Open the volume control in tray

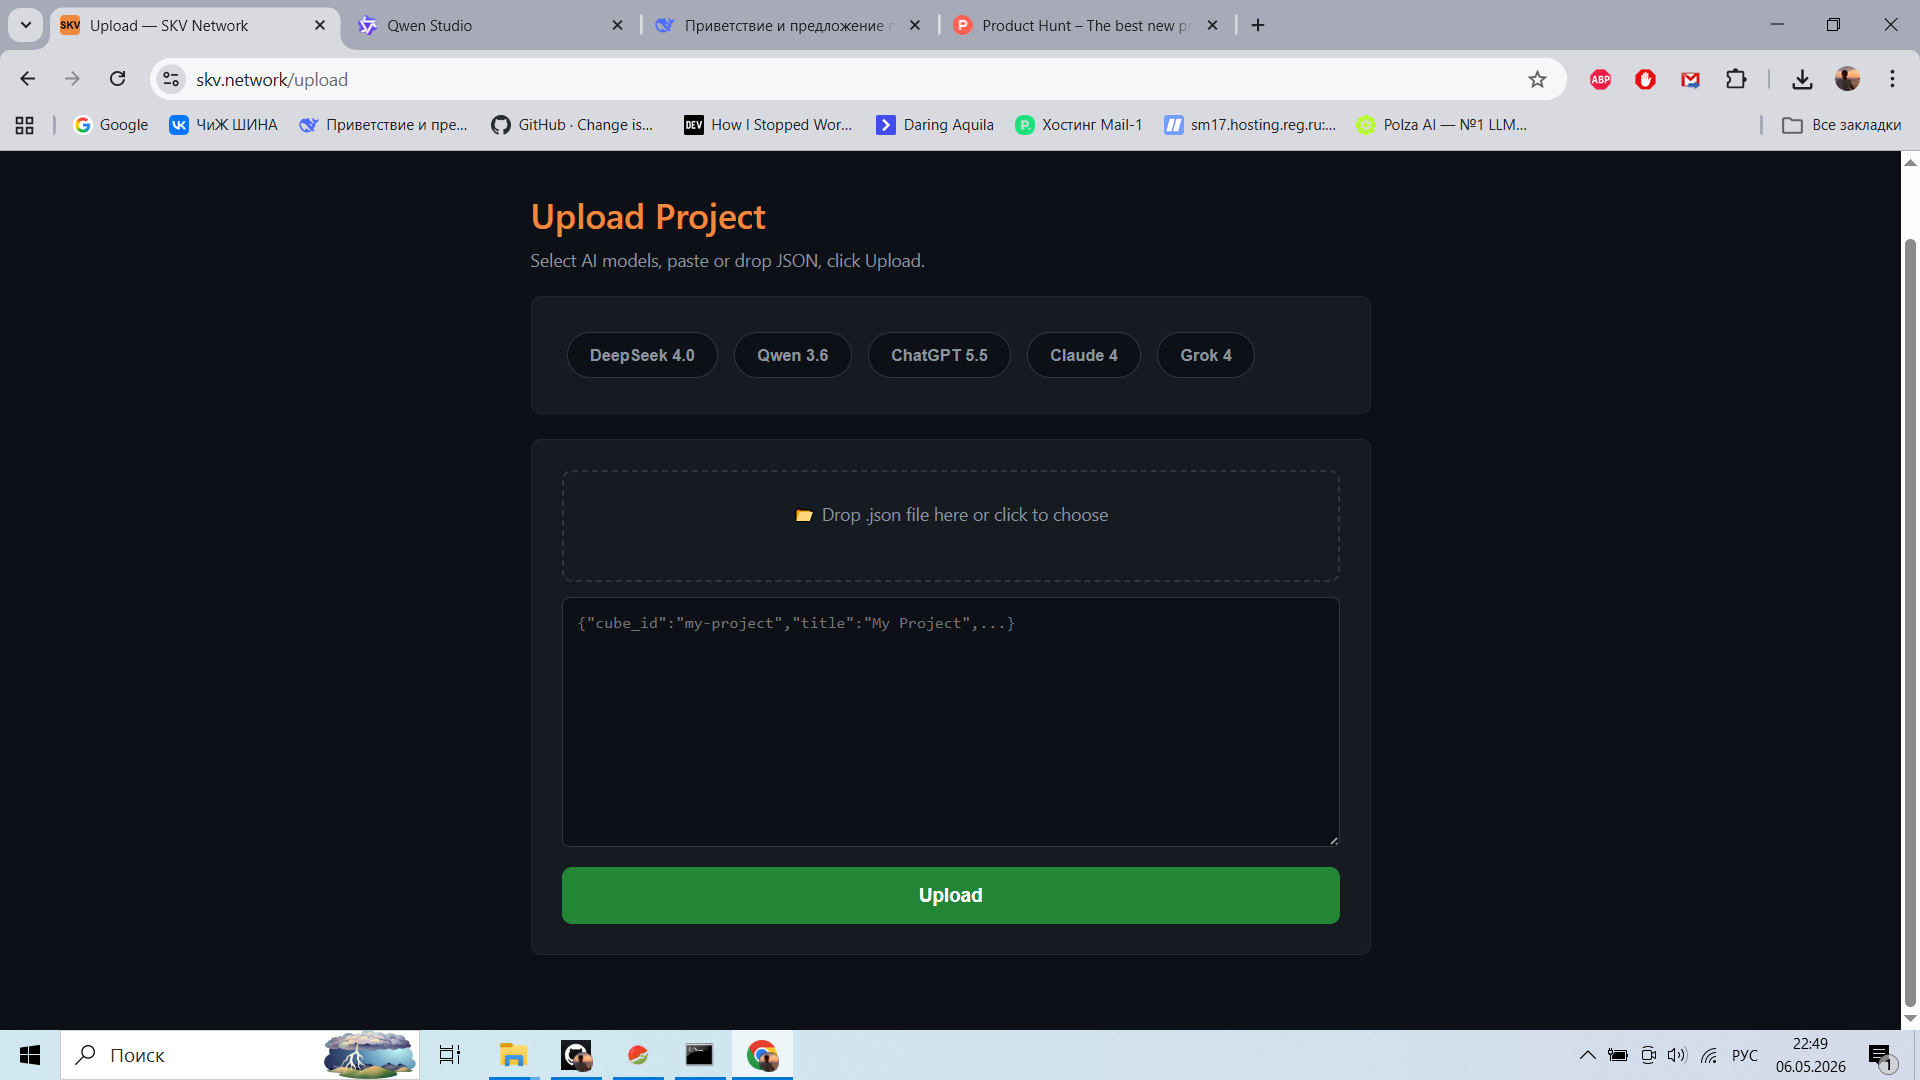tap(1677, 1055)
